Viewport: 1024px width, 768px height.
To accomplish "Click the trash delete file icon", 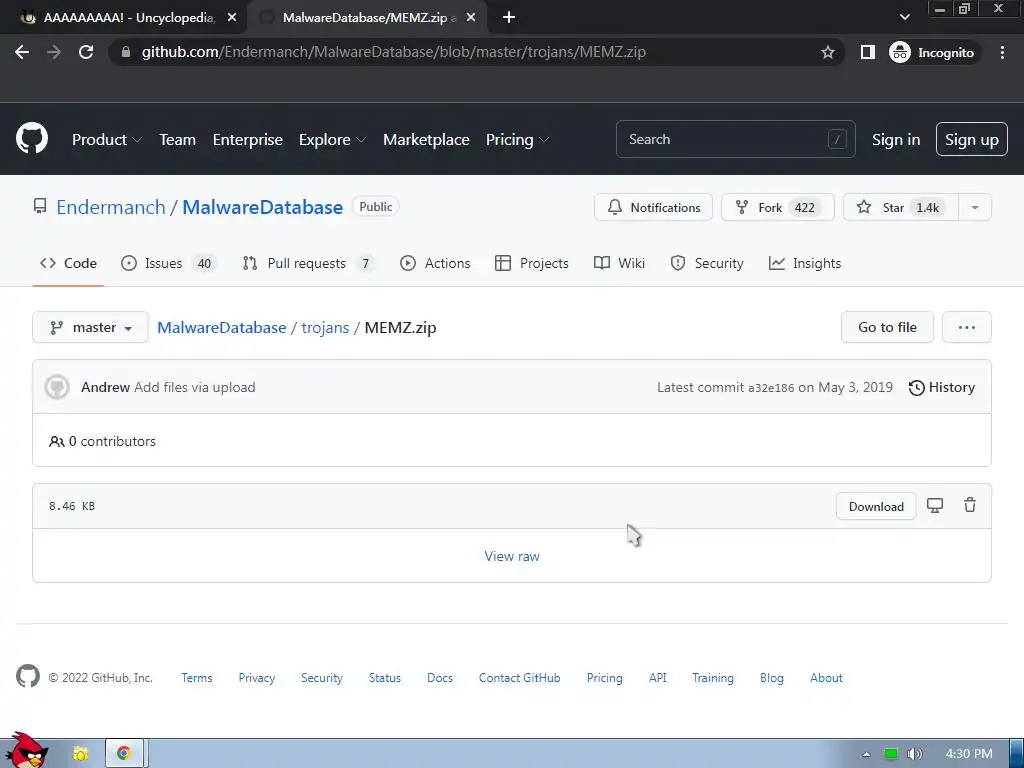I will pos(970,505).
